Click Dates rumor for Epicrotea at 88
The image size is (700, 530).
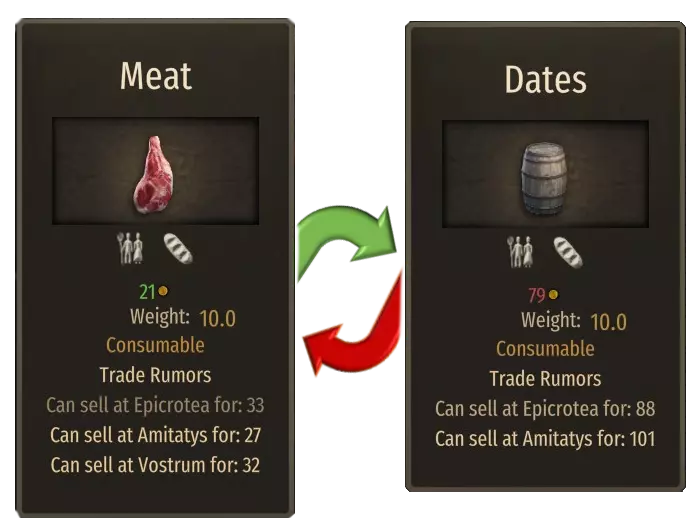[x=545, y=409]
